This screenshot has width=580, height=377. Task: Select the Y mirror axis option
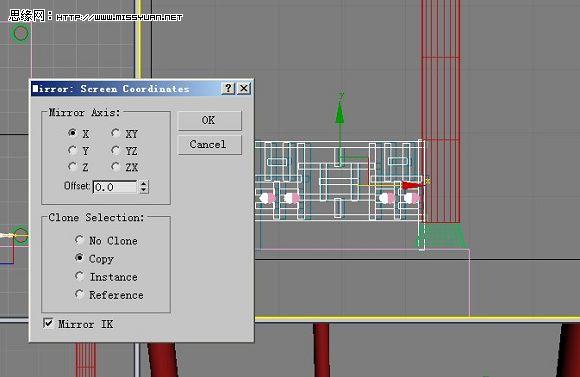[x=73, y=150]
